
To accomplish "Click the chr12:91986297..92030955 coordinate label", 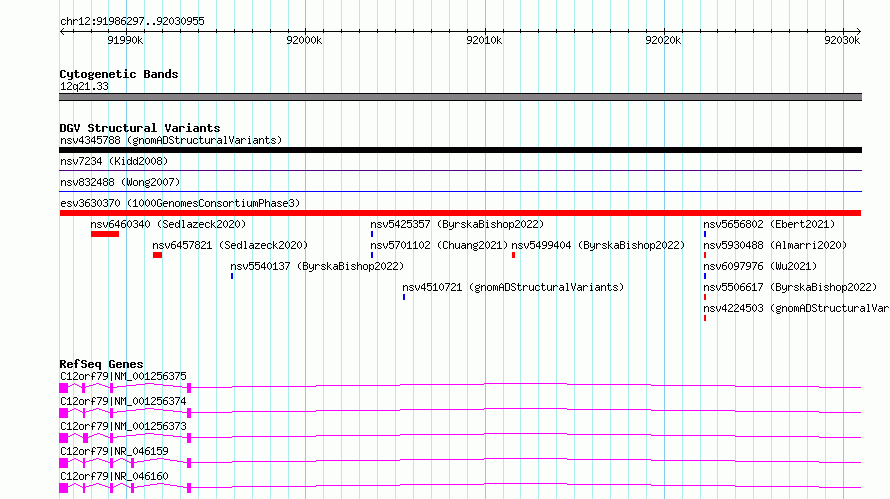I will point(132,21).
